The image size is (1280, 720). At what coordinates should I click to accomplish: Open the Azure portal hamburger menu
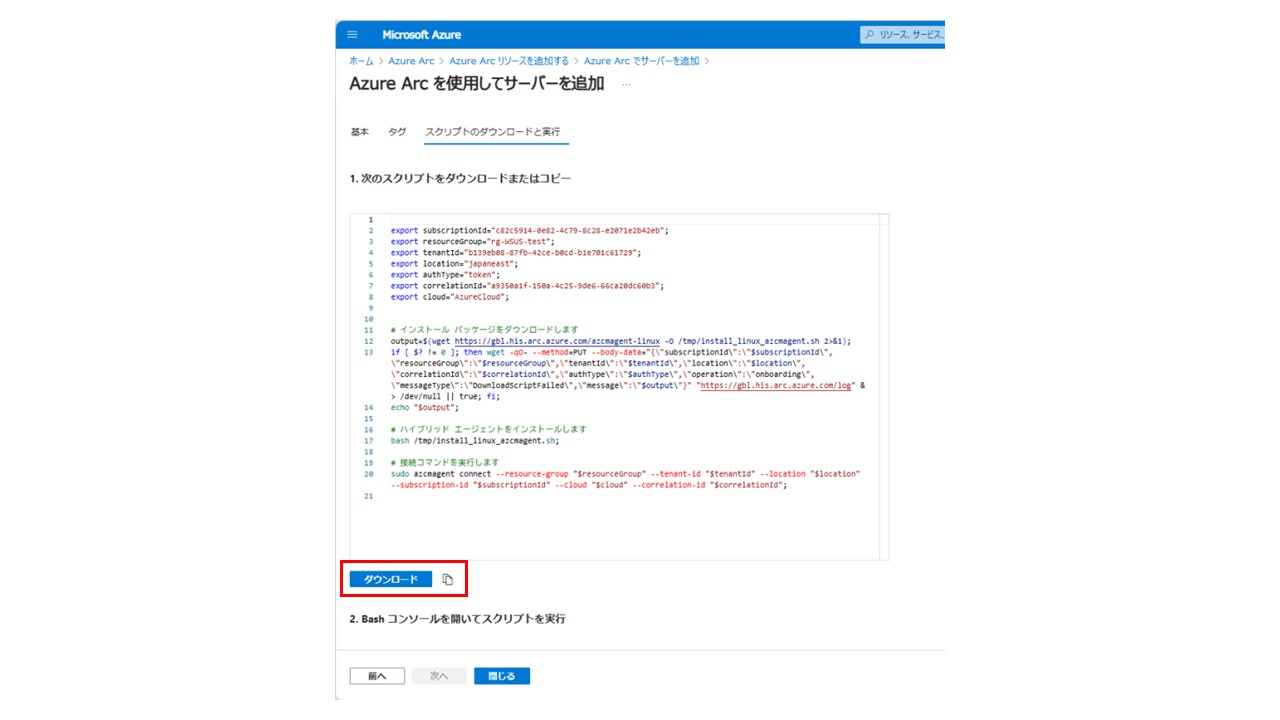[x=351, y=34]
